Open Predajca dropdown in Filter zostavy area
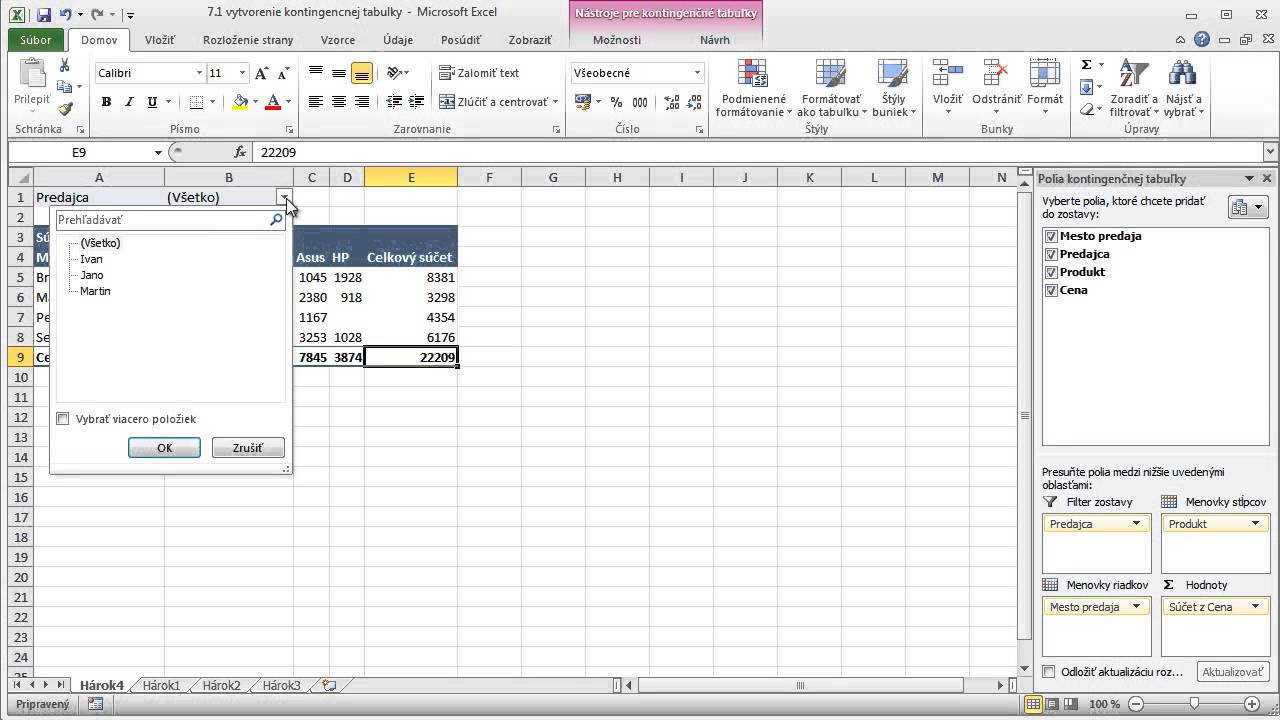The width and height of the screenshot is (1280, 720). (x=1136, y=524)
